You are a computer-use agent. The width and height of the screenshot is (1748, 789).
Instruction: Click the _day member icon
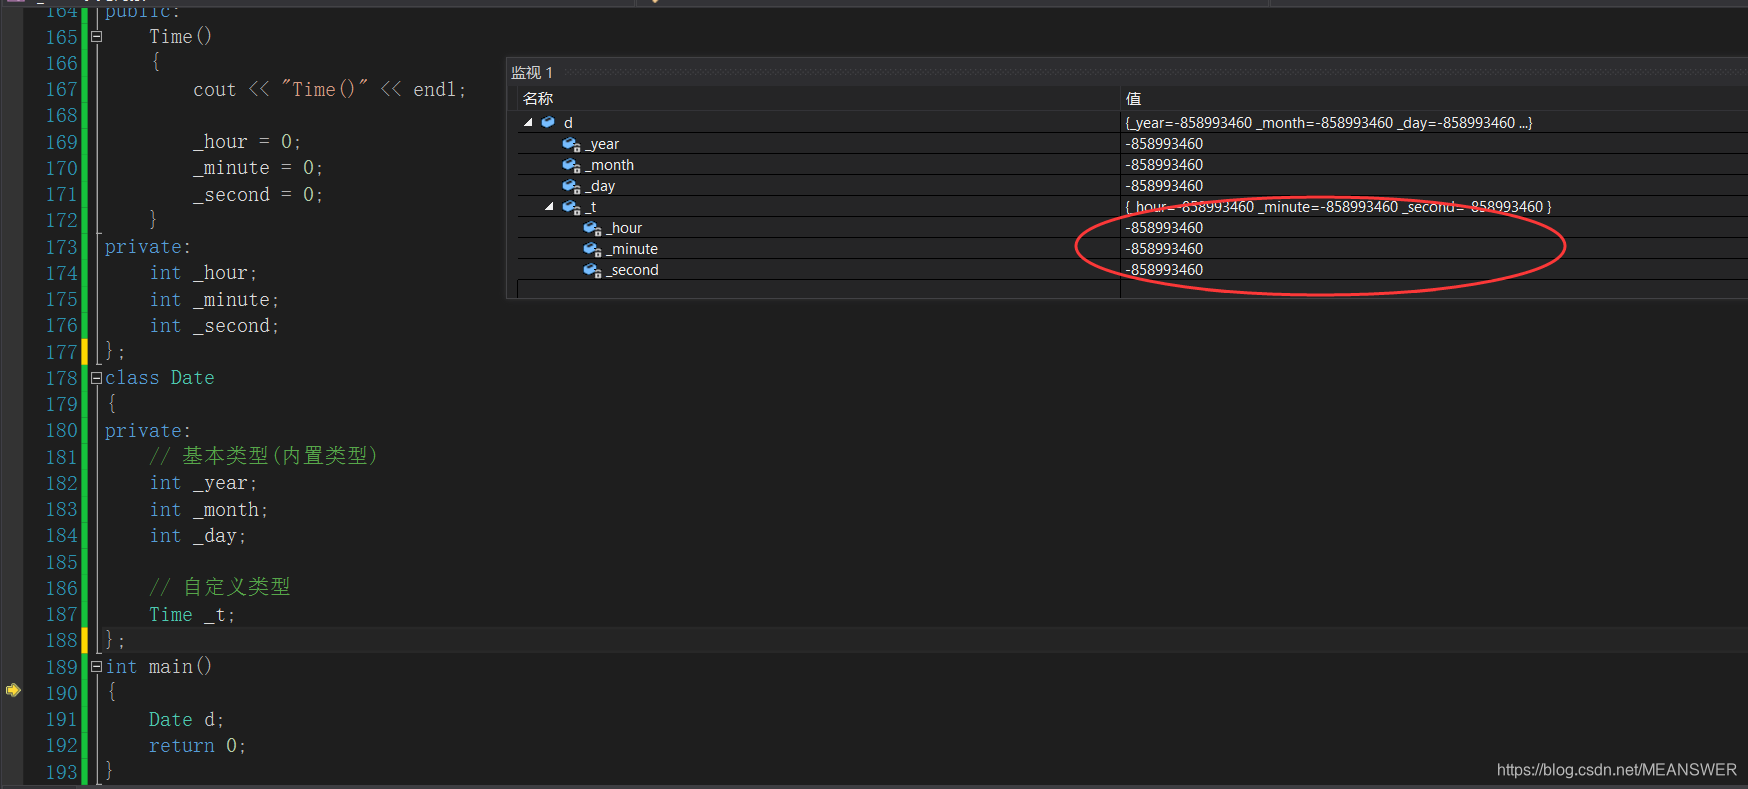pyautogui.click(x=571, y=186)
